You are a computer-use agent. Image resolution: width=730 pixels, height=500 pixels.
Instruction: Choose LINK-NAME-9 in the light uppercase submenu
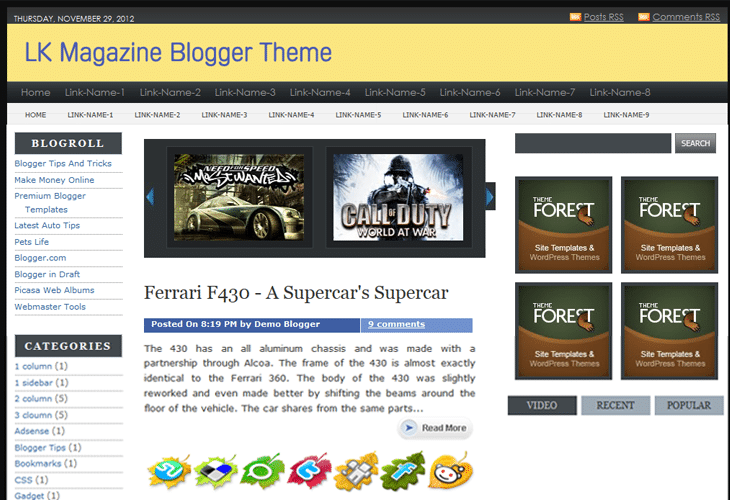coord(626,115)
